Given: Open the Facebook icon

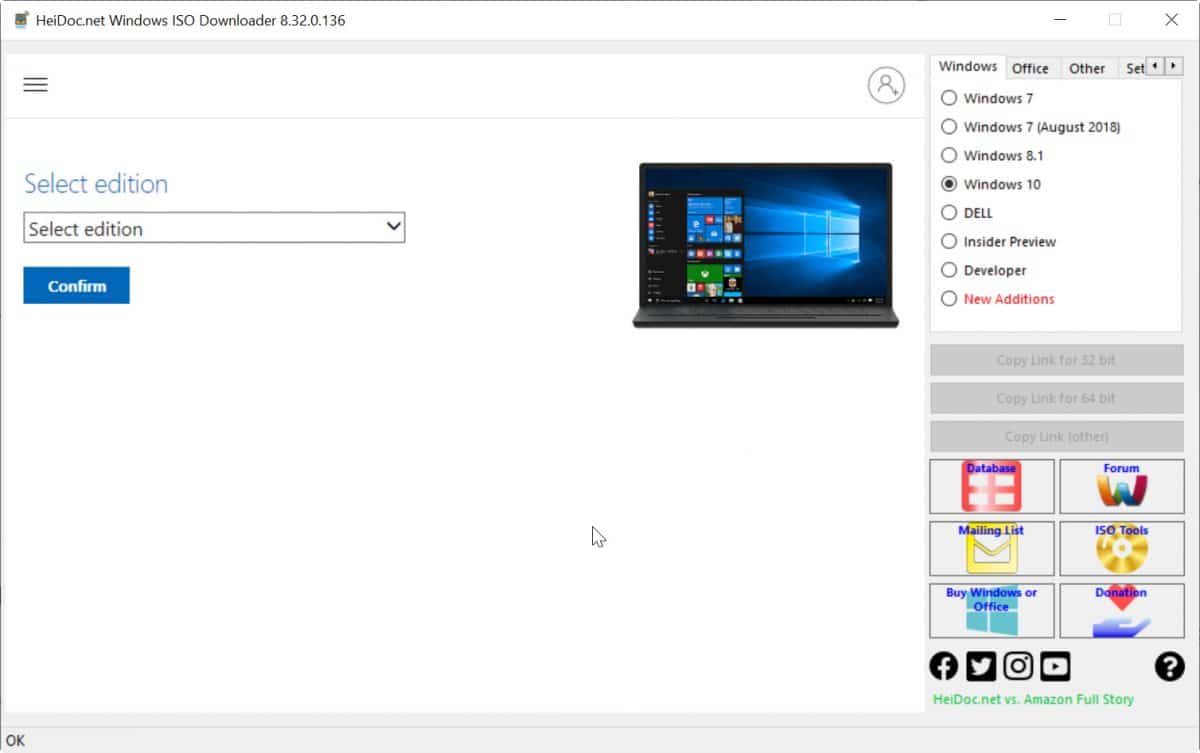Looking at the screenshot, I should 943,665.
